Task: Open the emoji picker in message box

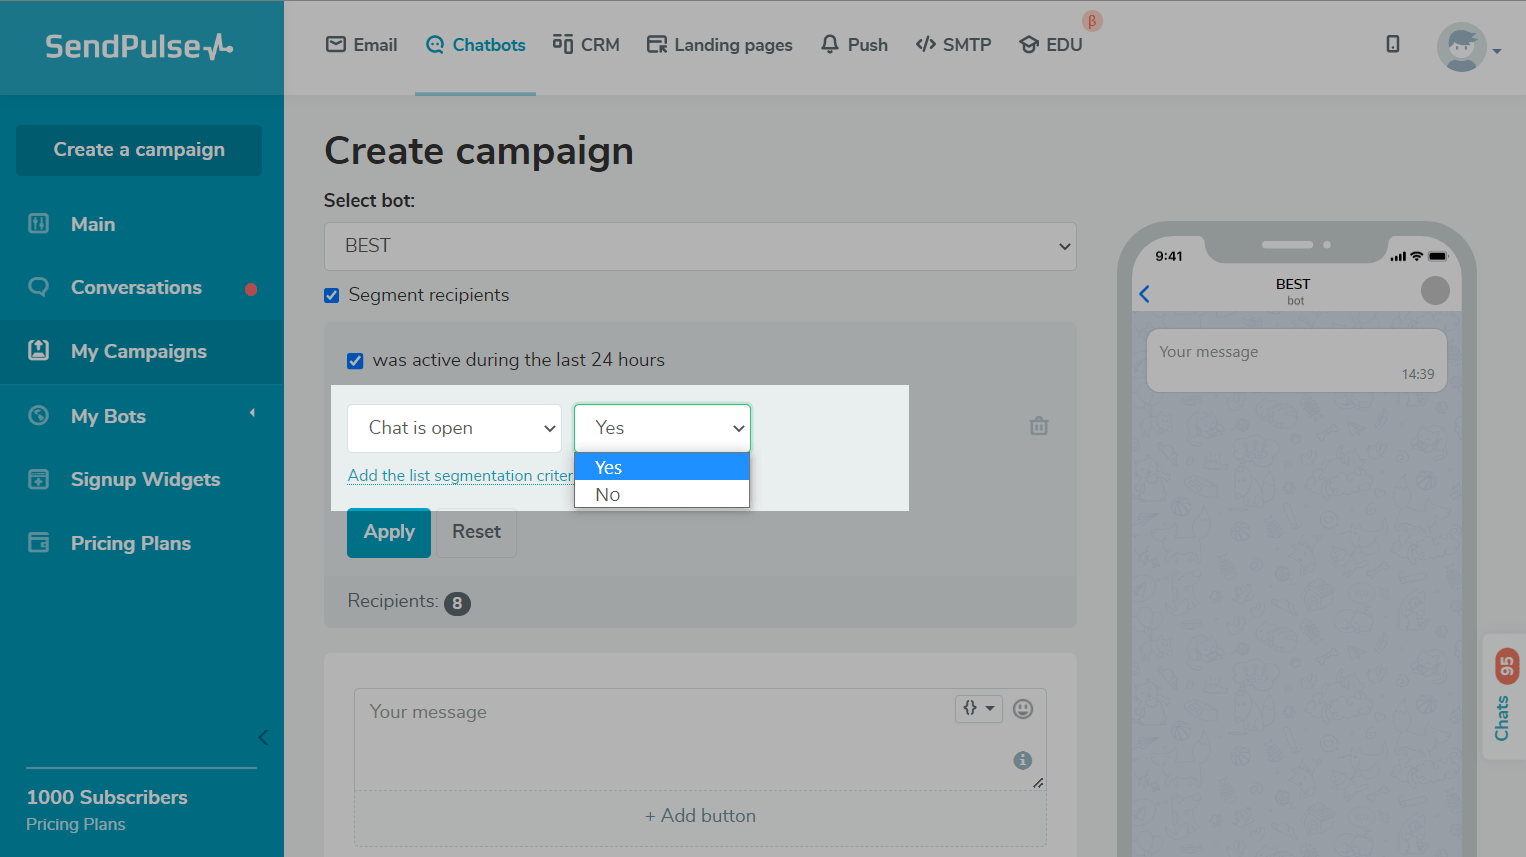Action: 1022,709
